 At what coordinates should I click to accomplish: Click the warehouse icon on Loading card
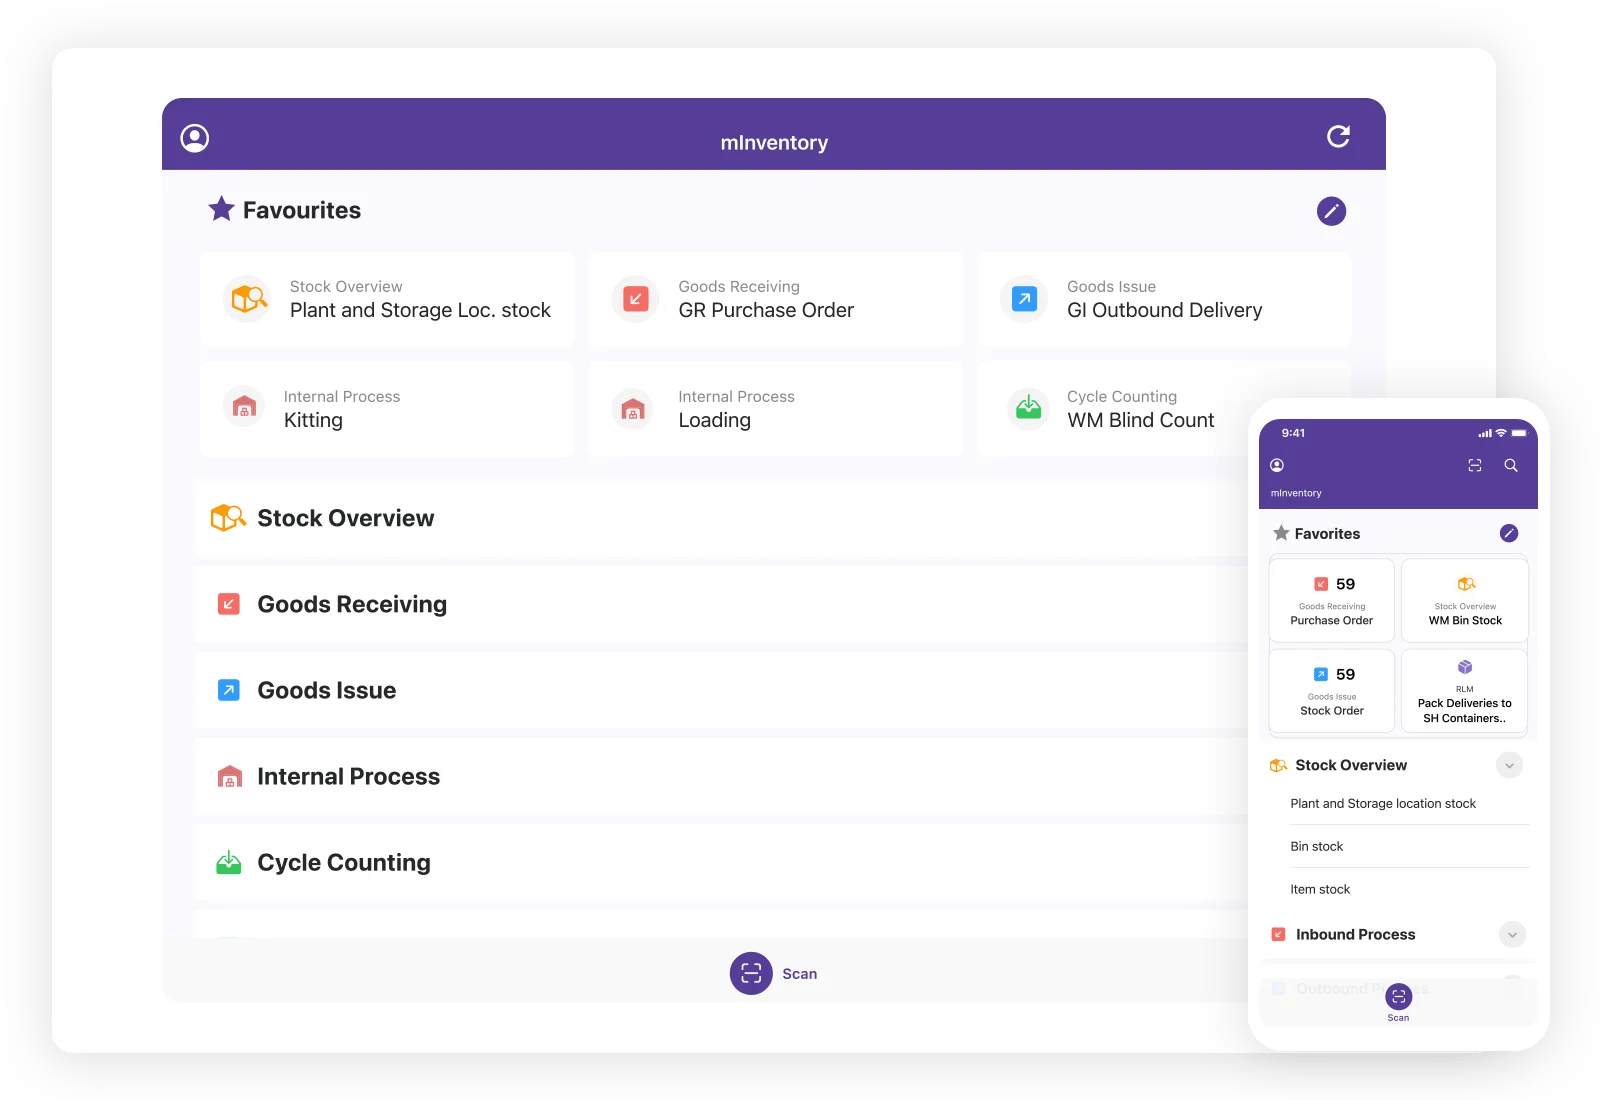tap(633, 408)
